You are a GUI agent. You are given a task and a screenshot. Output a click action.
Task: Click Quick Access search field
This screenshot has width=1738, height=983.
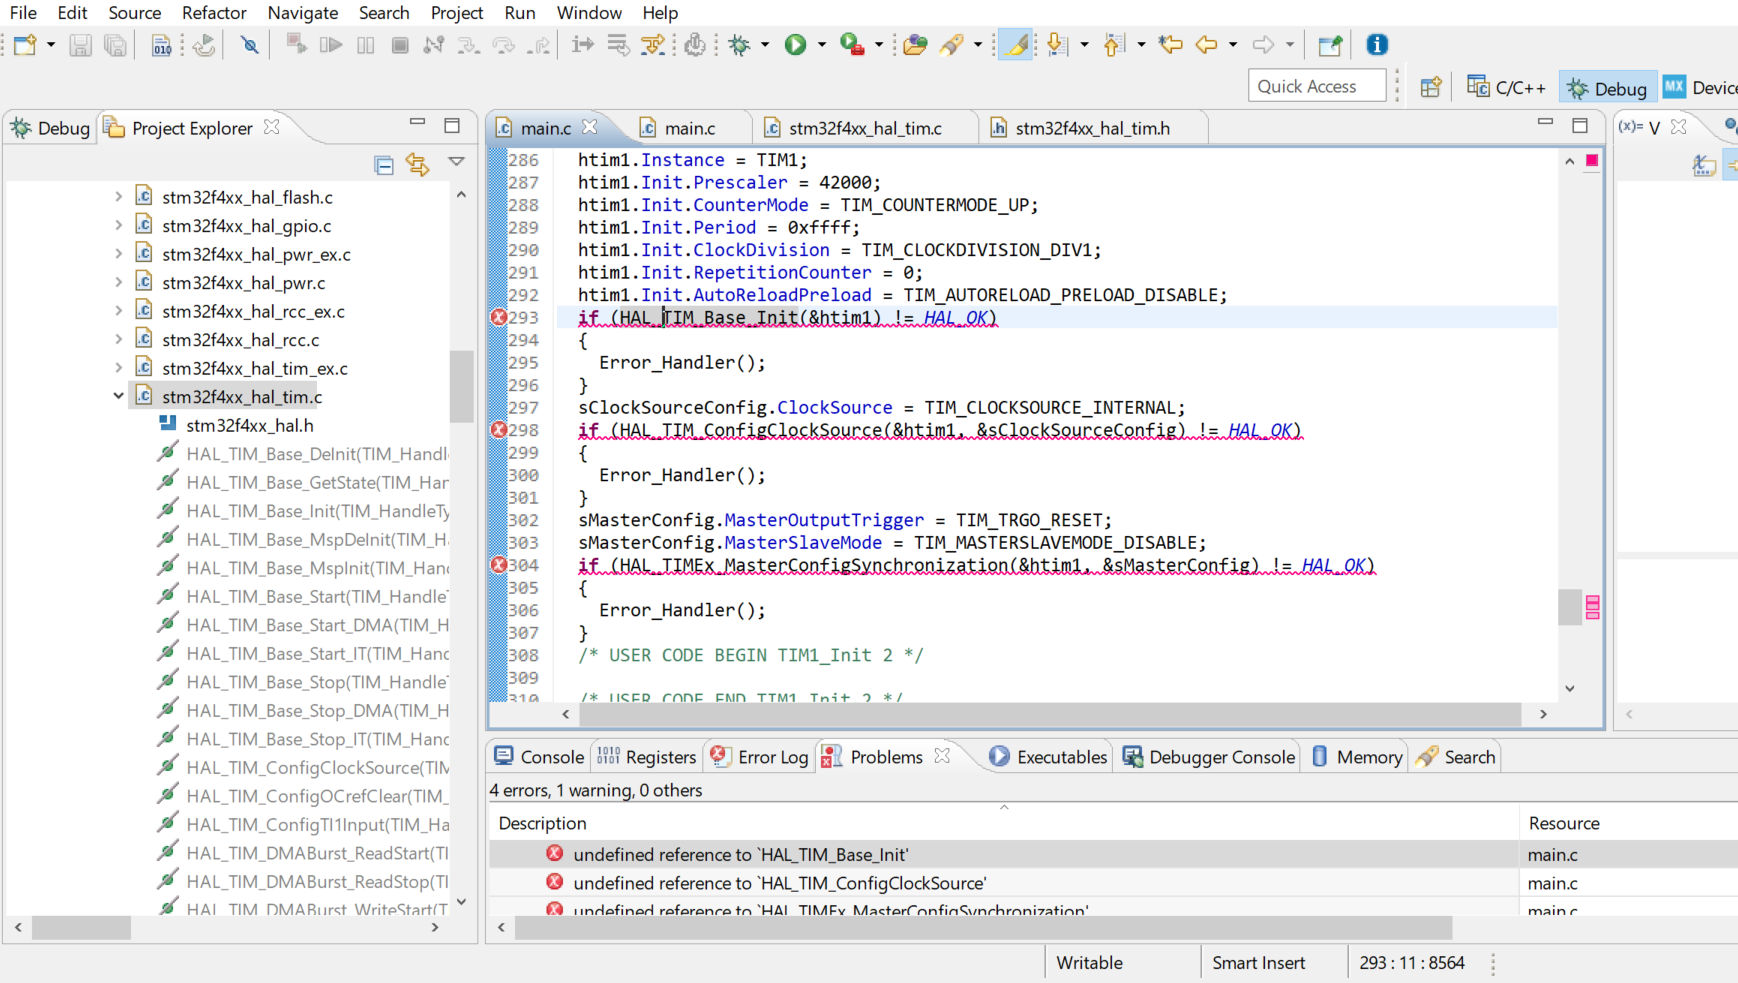(1317, 87)
